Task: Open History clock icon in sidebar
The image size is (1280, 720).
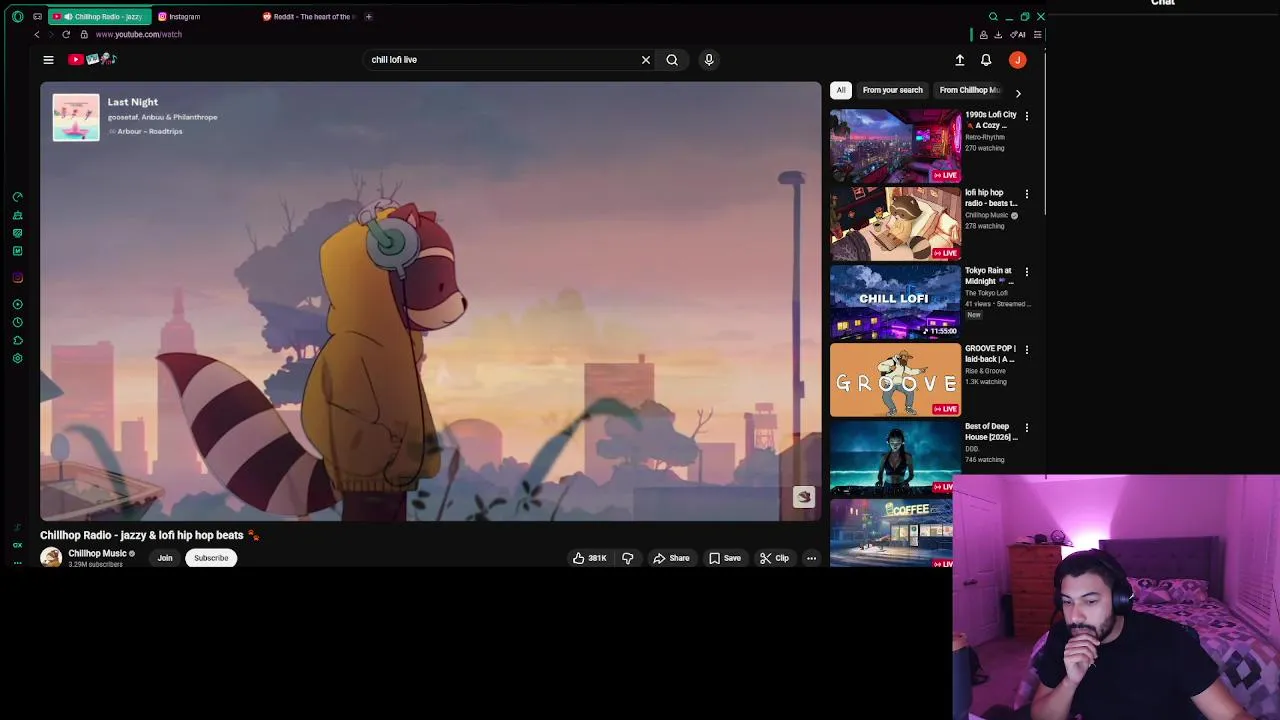Action: coord(17,322)
